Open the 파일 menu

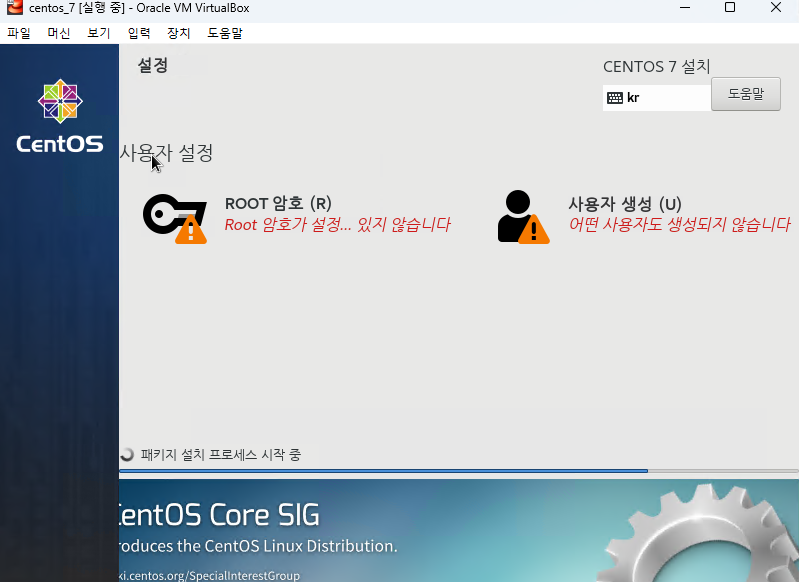click(19, 33)
